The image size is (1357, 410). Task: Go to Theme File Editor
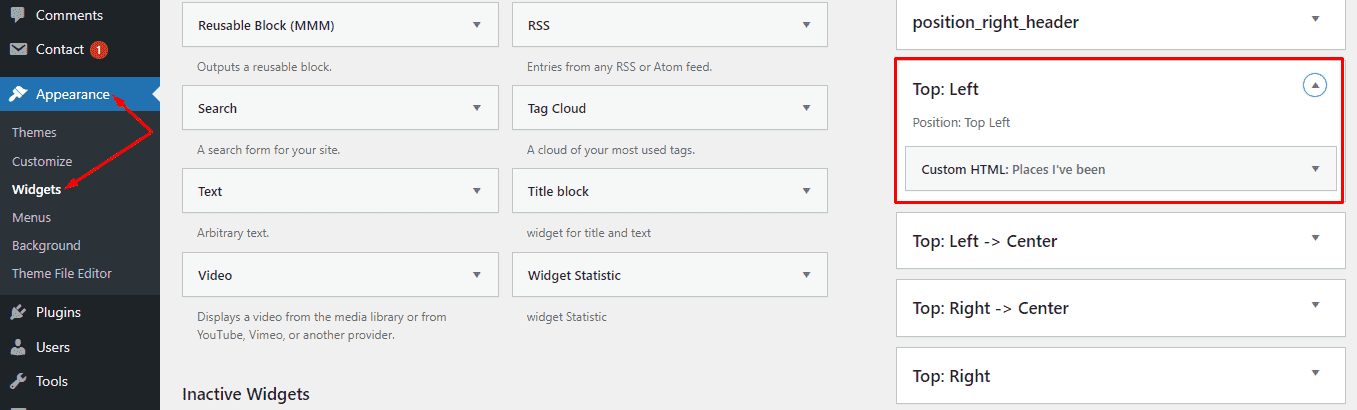tap(62, 273)
